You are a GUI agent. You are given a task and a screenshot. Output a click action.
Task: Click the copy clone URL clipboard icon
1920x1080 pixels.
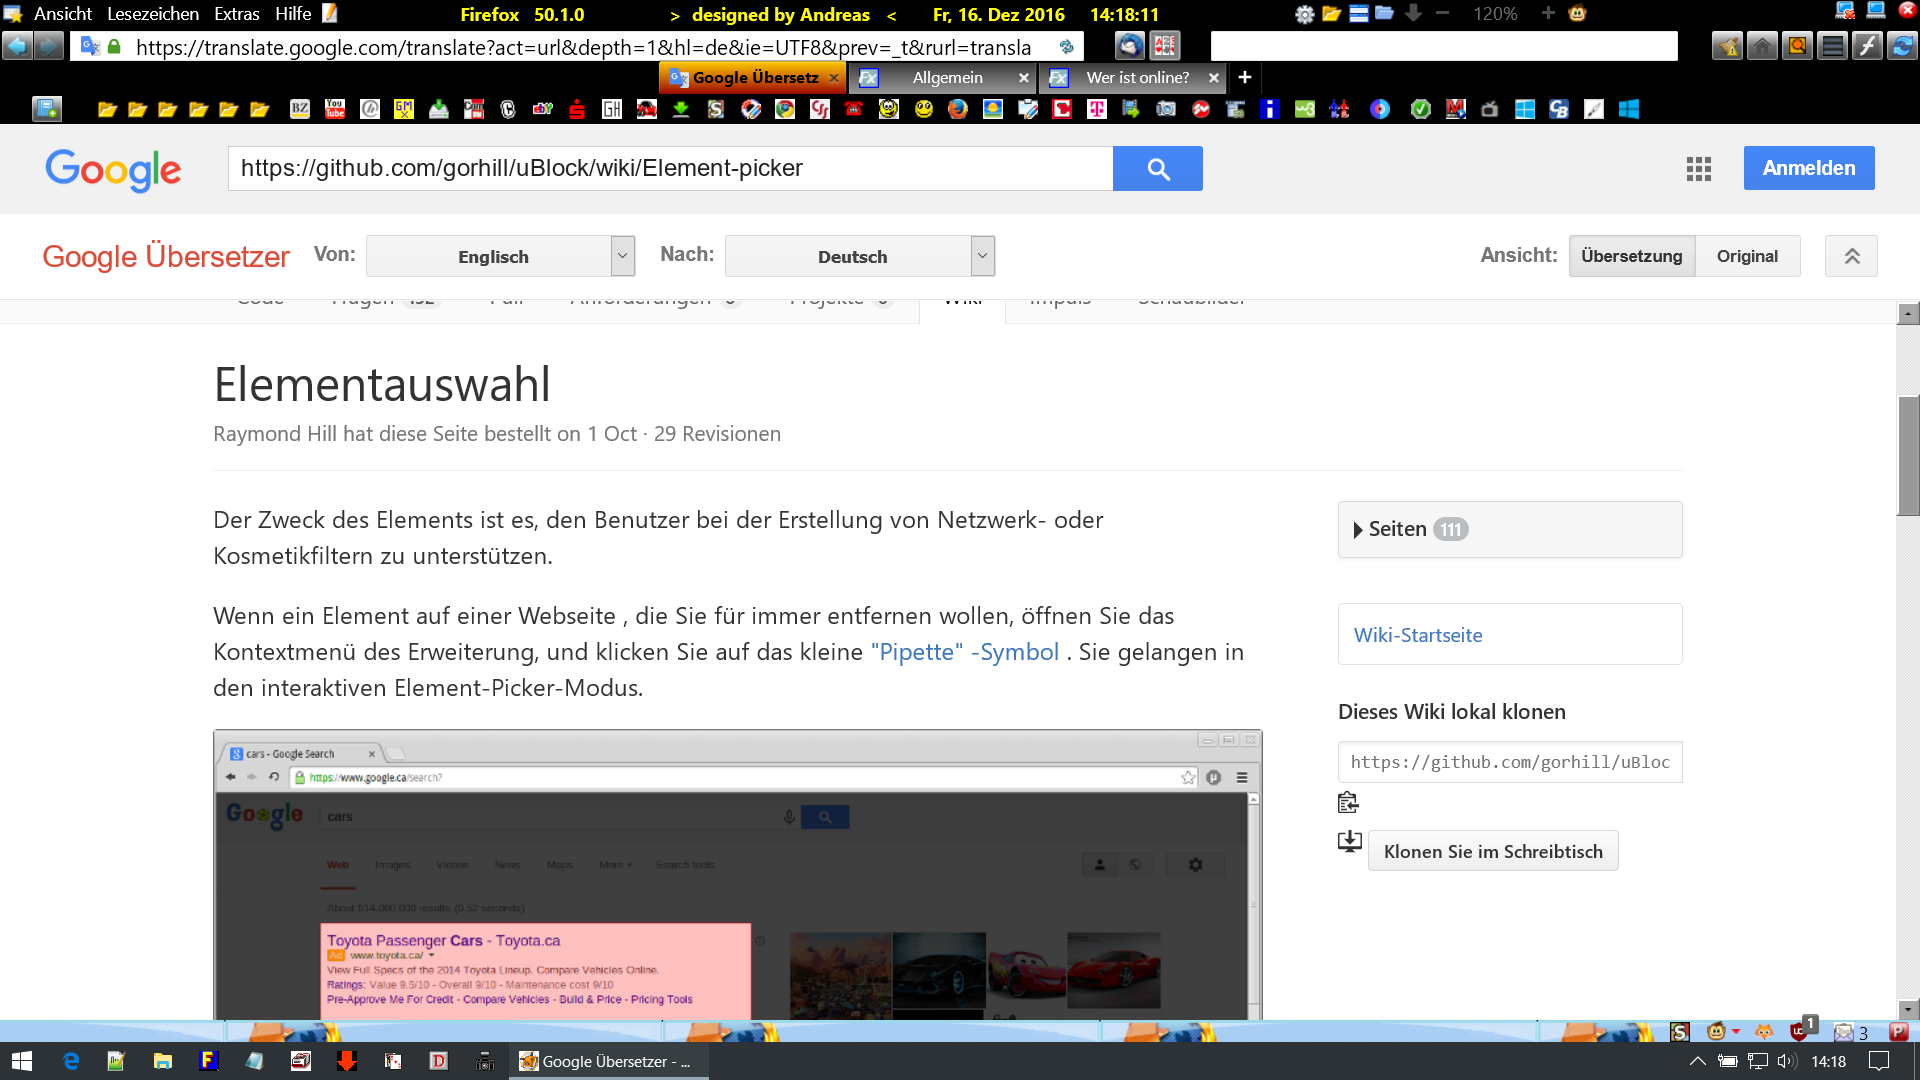[x=1348, y=802]
